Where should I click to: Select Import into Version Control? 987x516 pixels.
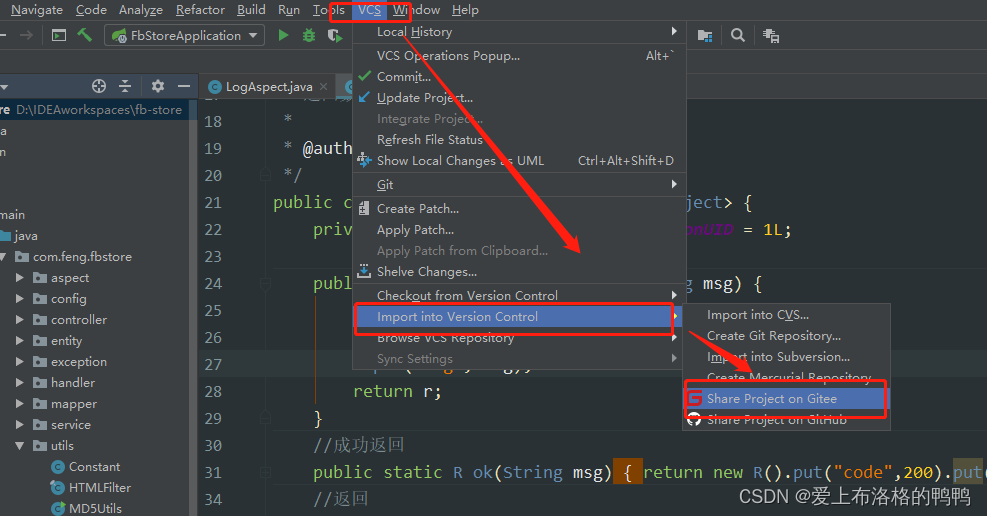click(x=519, y=317)
